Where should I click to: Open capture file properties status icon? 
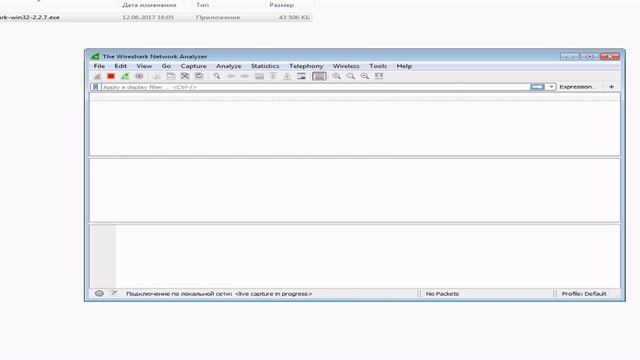(x=113, y=293)
